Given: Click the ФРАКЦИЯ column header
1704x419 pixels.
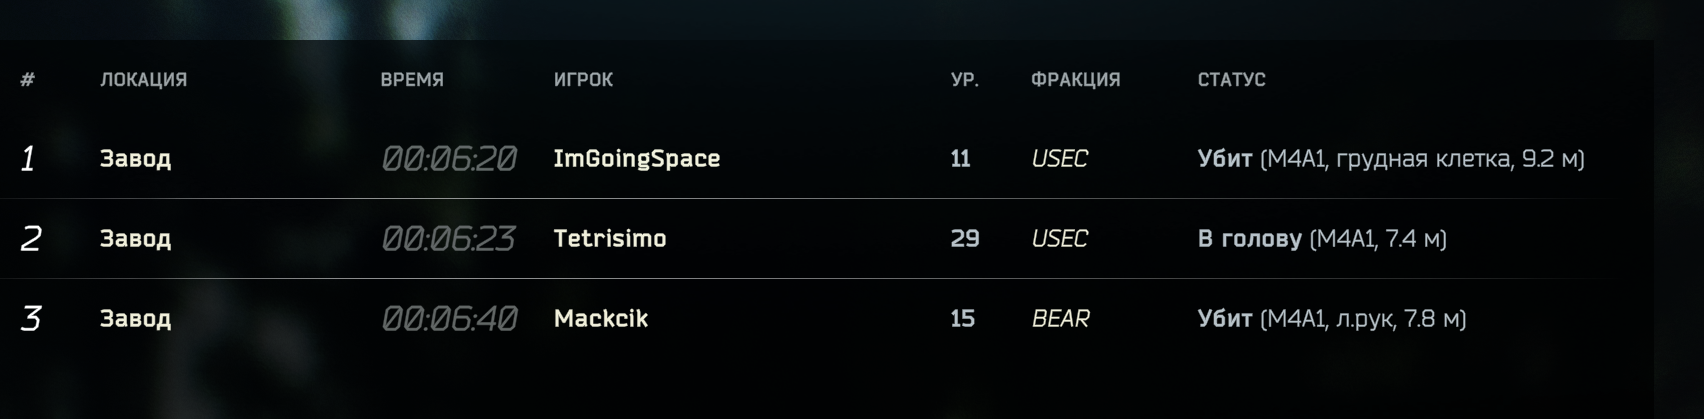Looking at the screenshot, I should pyautogui.click(x=1075, y=80).
